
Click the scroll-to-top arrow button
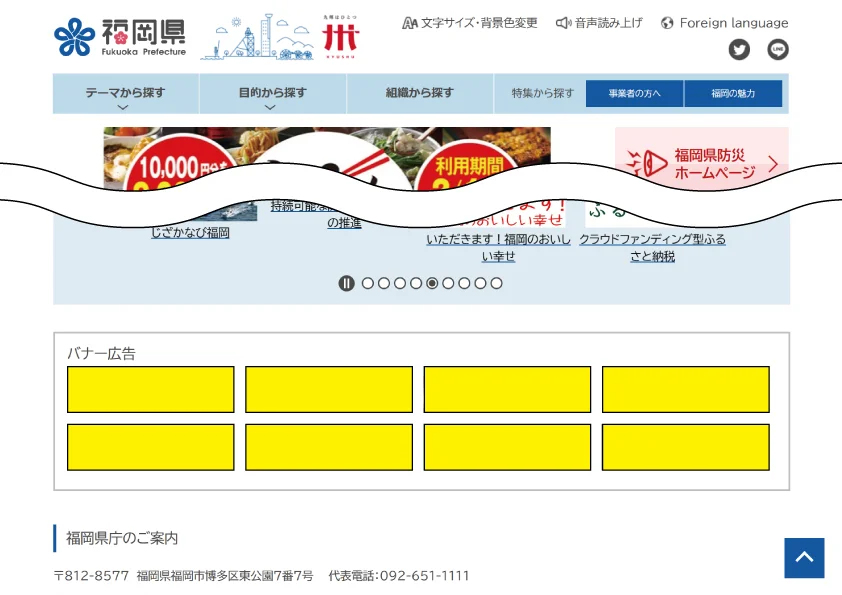[x=804, y=558]
